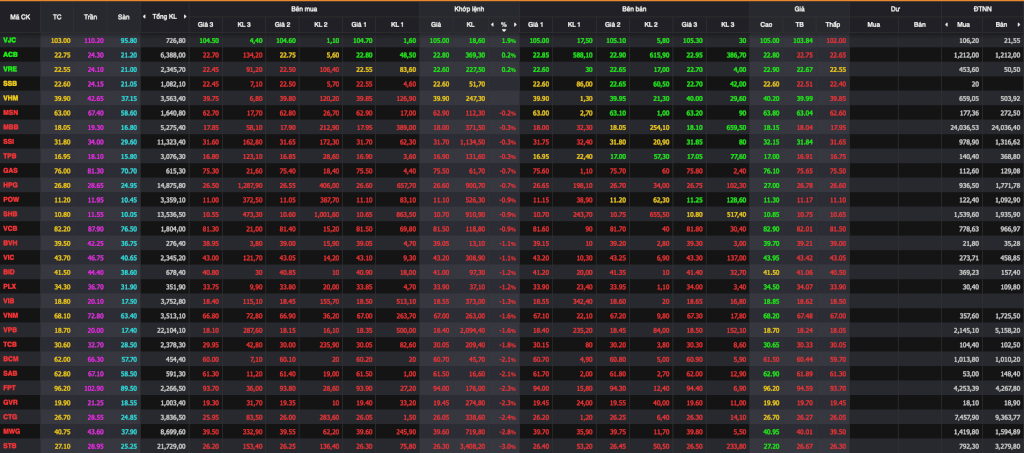Screen dimensions: 1024x453
Task: Open the POW stock symbol
Action: click(10, 199)
